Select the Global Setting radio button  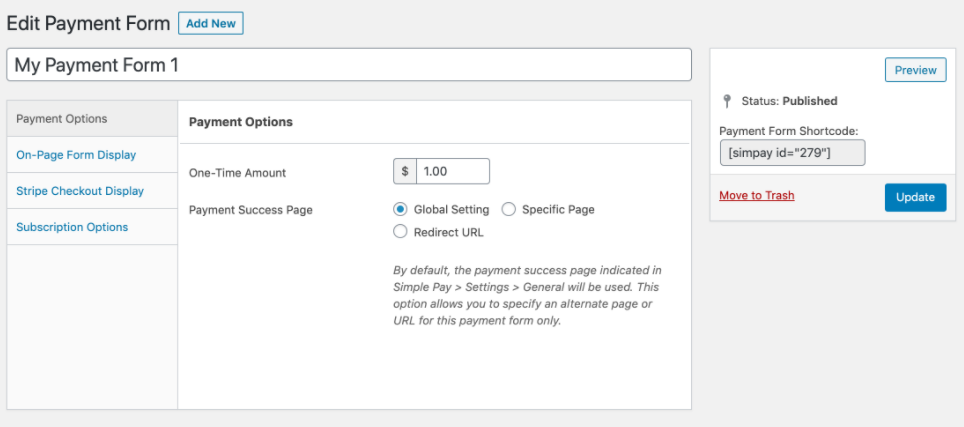click(x=400, y=210)
